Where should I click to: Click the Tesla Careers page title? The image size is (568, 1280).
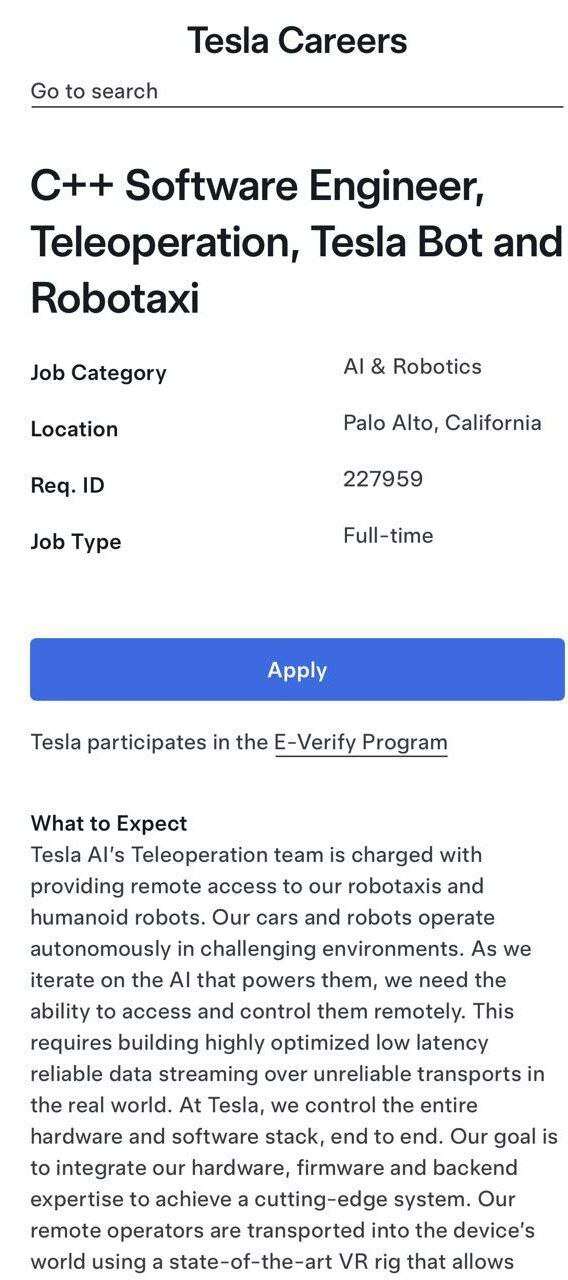coord(297,41)
